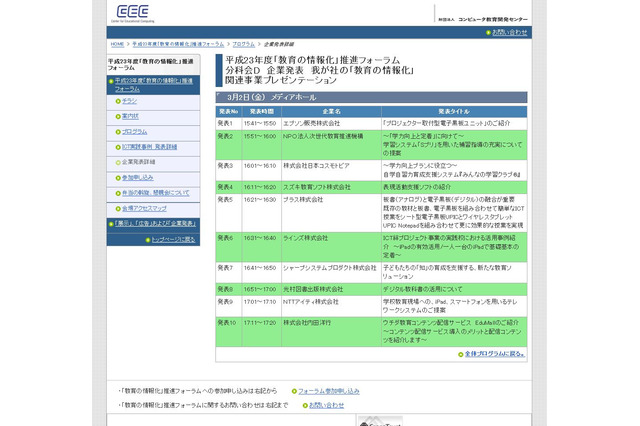The width and height of the screenshot is (640, 426).
Task: Click the bullet icon beside トップページに戻る
Action: click(x=148, y=240)
